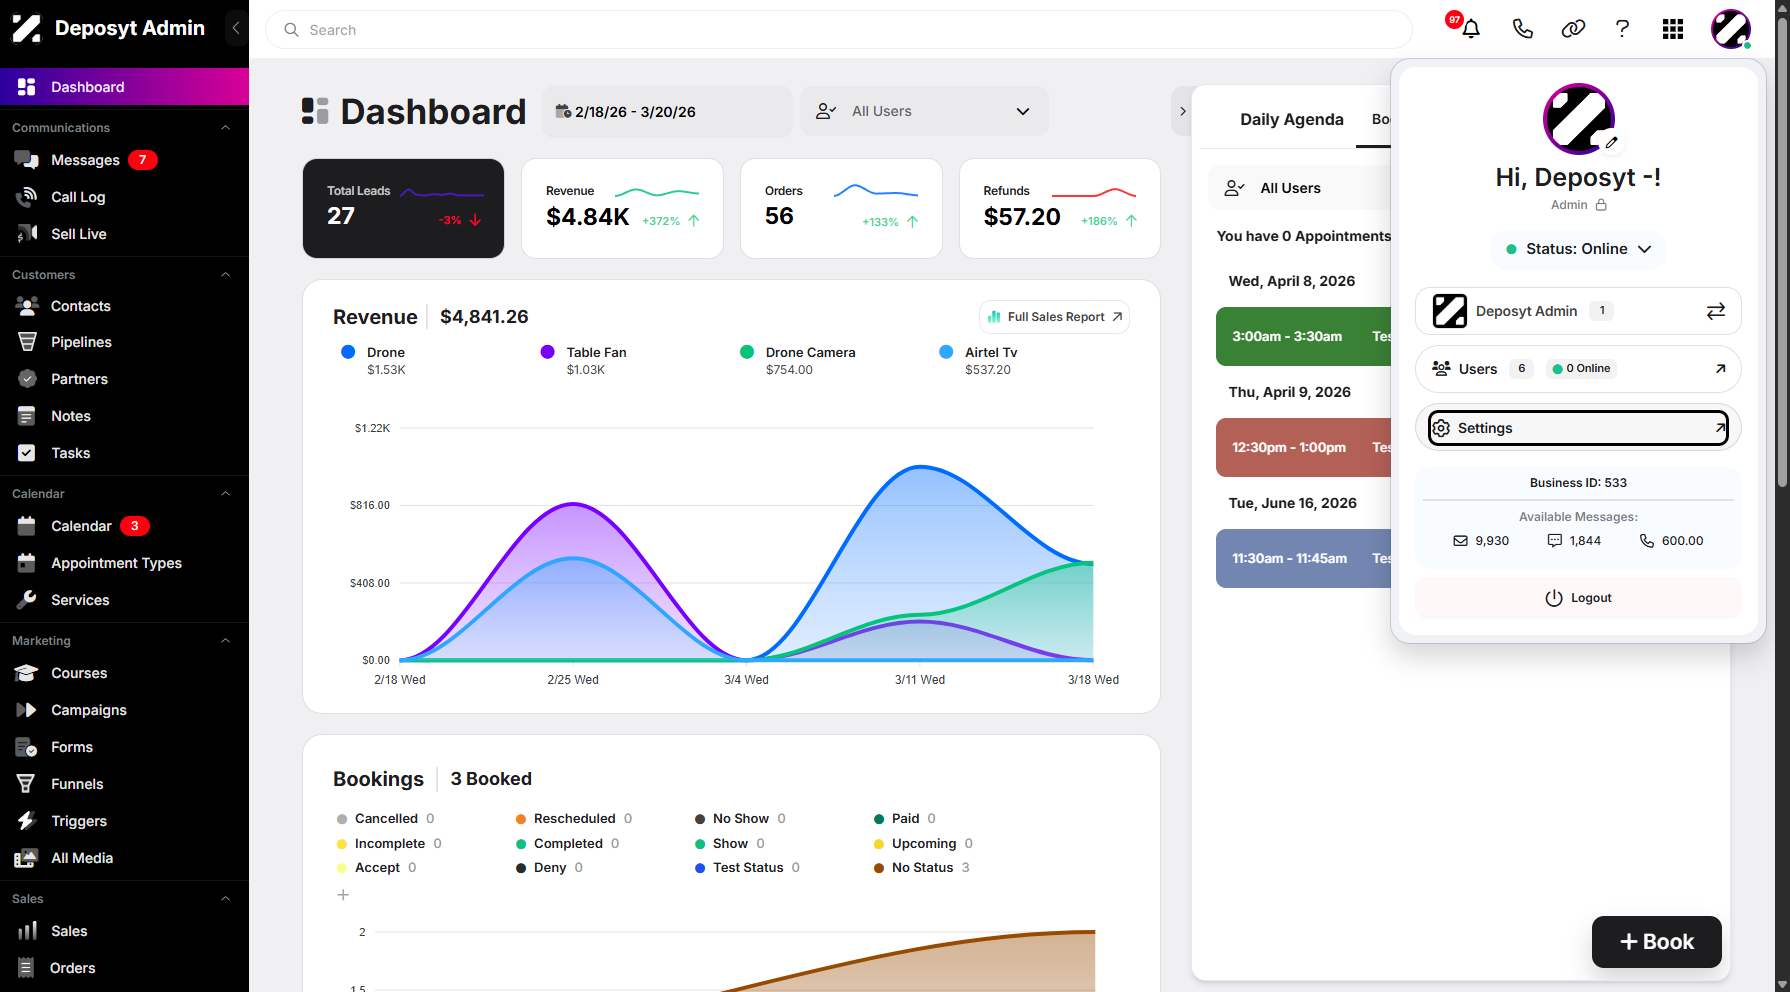The image size is (1790, 992).
Task: Click the 3:00am - 3:30am appointment block
Action: (x=1303, y=336)
